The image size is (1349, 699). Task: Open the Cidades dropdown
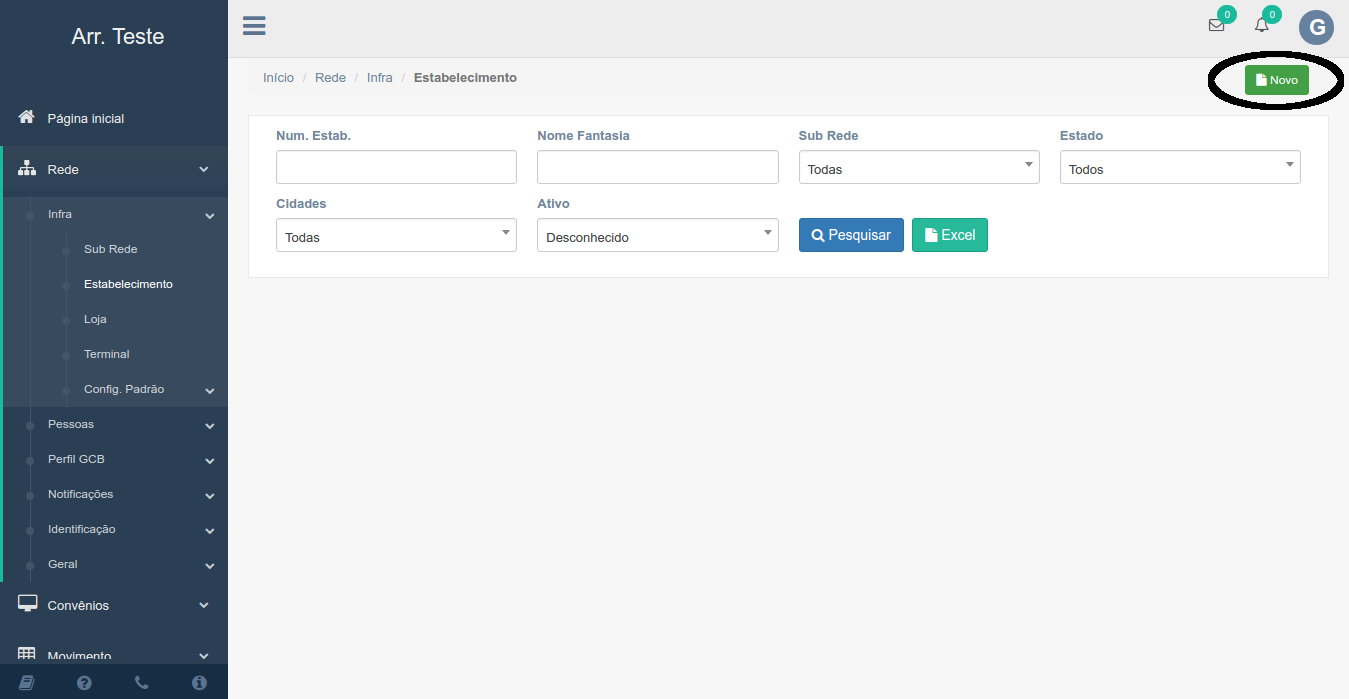coord(396,236)
